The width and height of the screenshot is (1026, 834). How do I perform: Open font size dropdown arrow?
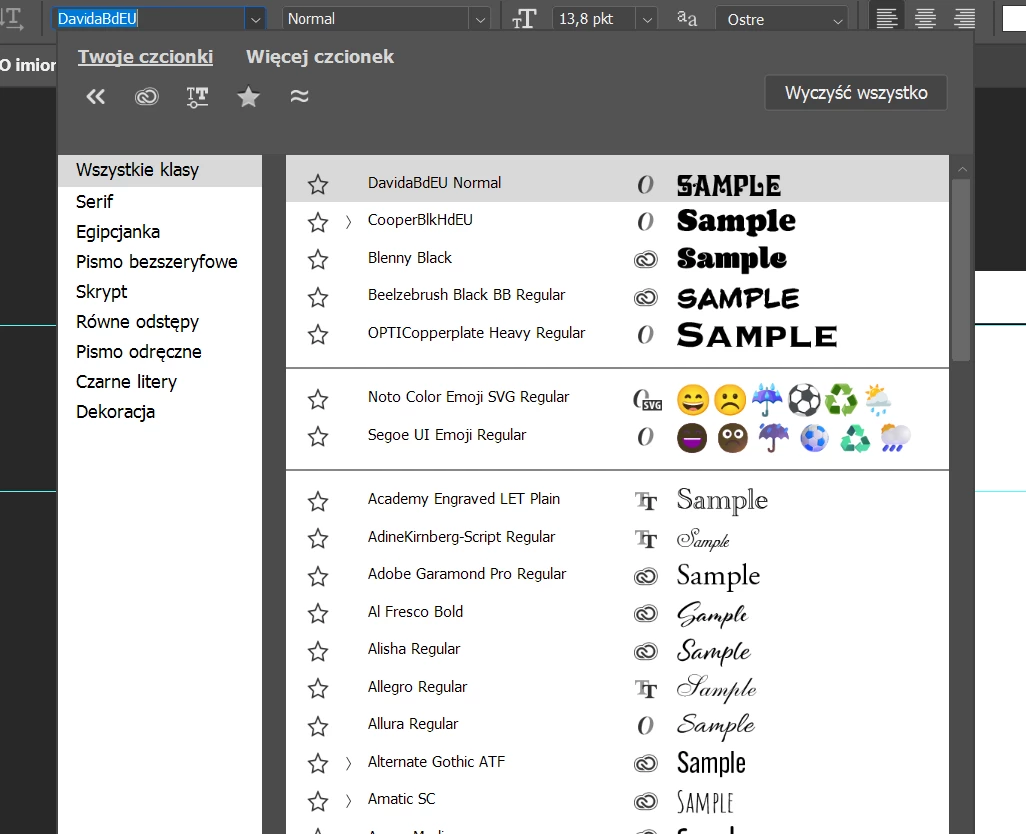(646, 20)
